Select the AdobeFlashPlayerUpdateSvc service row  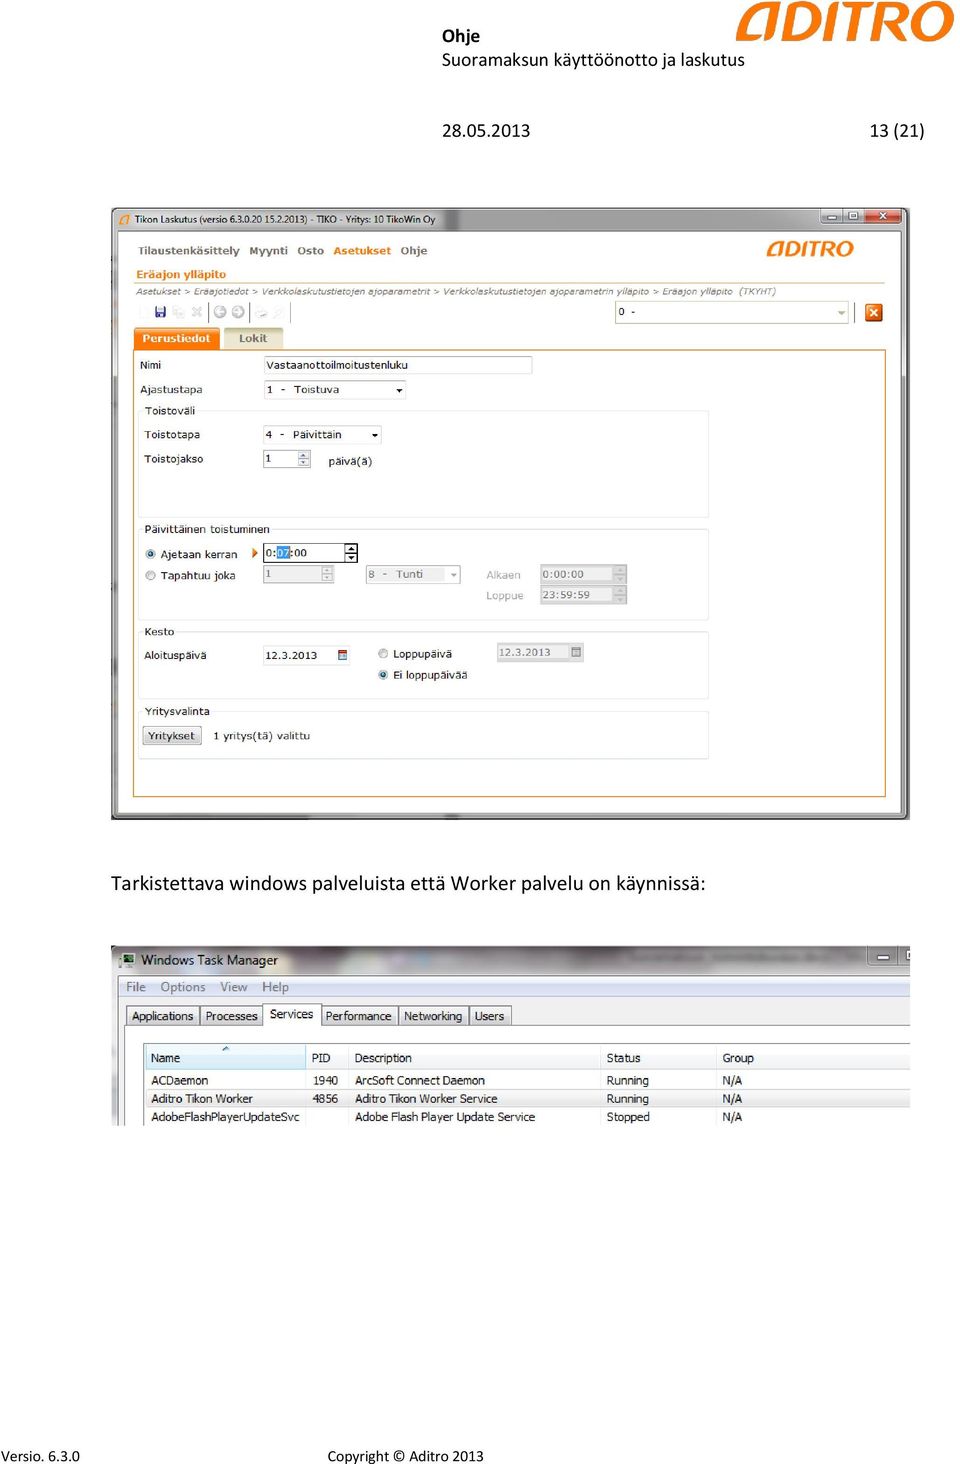[x=528, y=1117]
